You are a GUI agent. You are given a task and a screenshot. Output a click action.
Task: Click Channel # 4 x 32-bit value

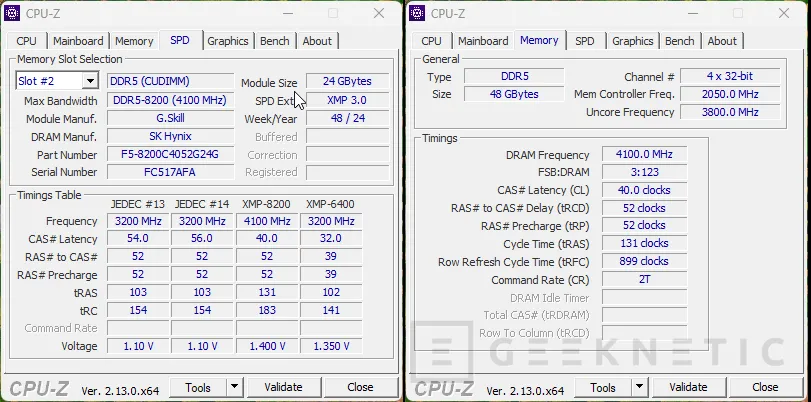[730, 76]
